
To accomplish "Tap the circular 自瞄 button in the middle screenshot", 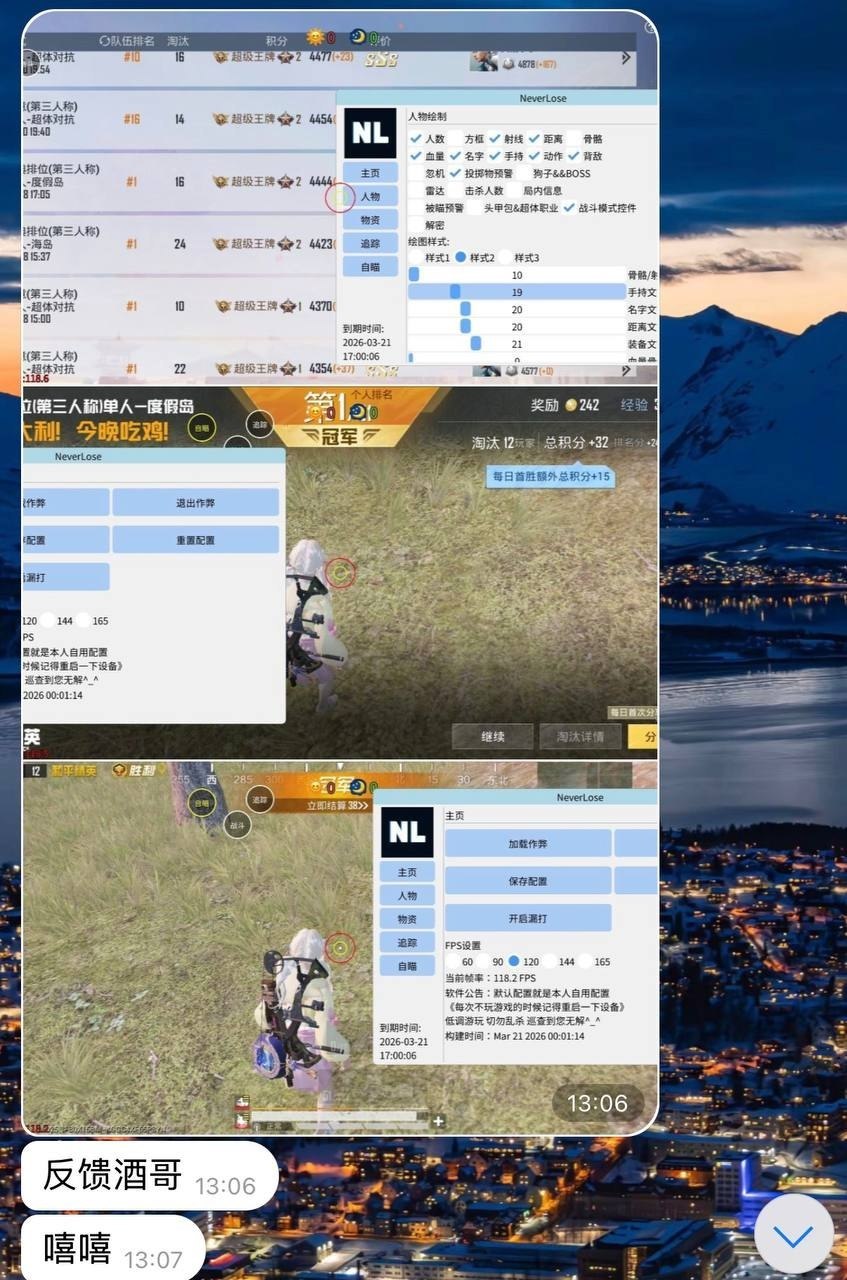I will click(x=203, y=428).
